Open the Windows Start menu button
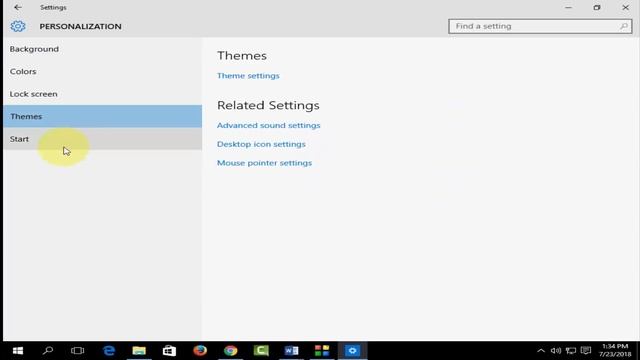The image size is (640, 360). tap(18, 351)
